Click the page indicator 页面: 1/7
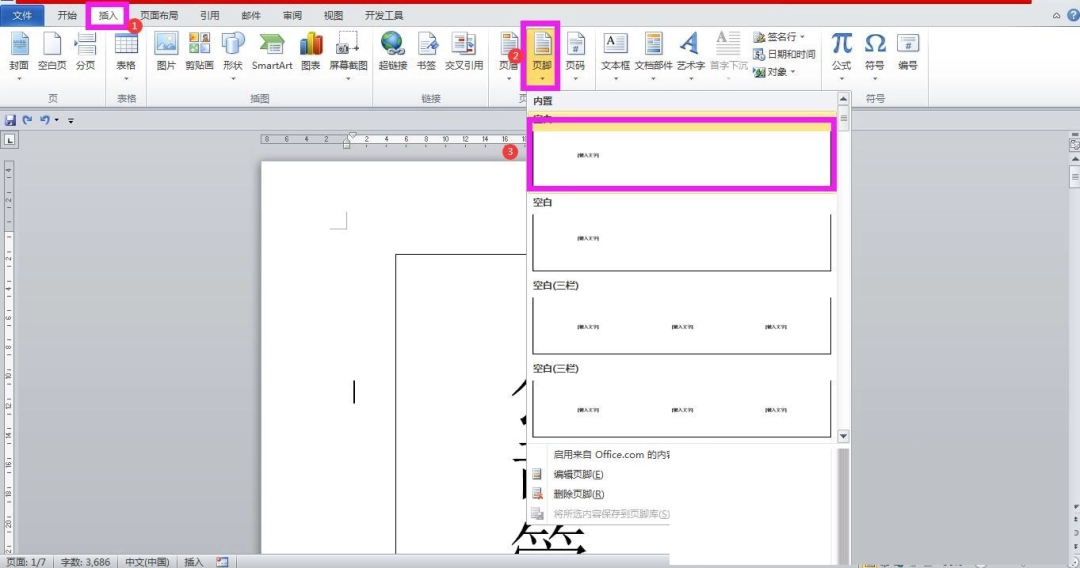This screenshot has height=568, width=1080. click(x=26, y=562)
